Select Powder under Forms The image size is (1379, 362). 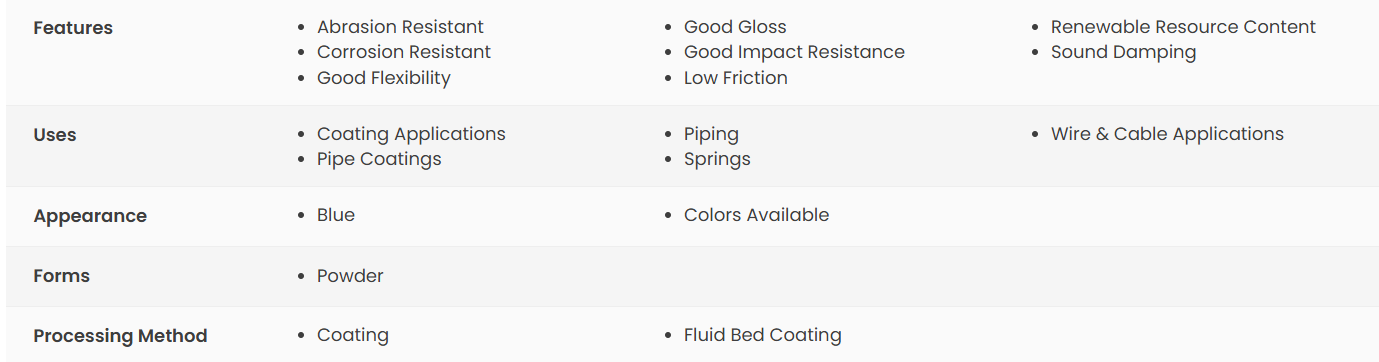tap(350, 276)
